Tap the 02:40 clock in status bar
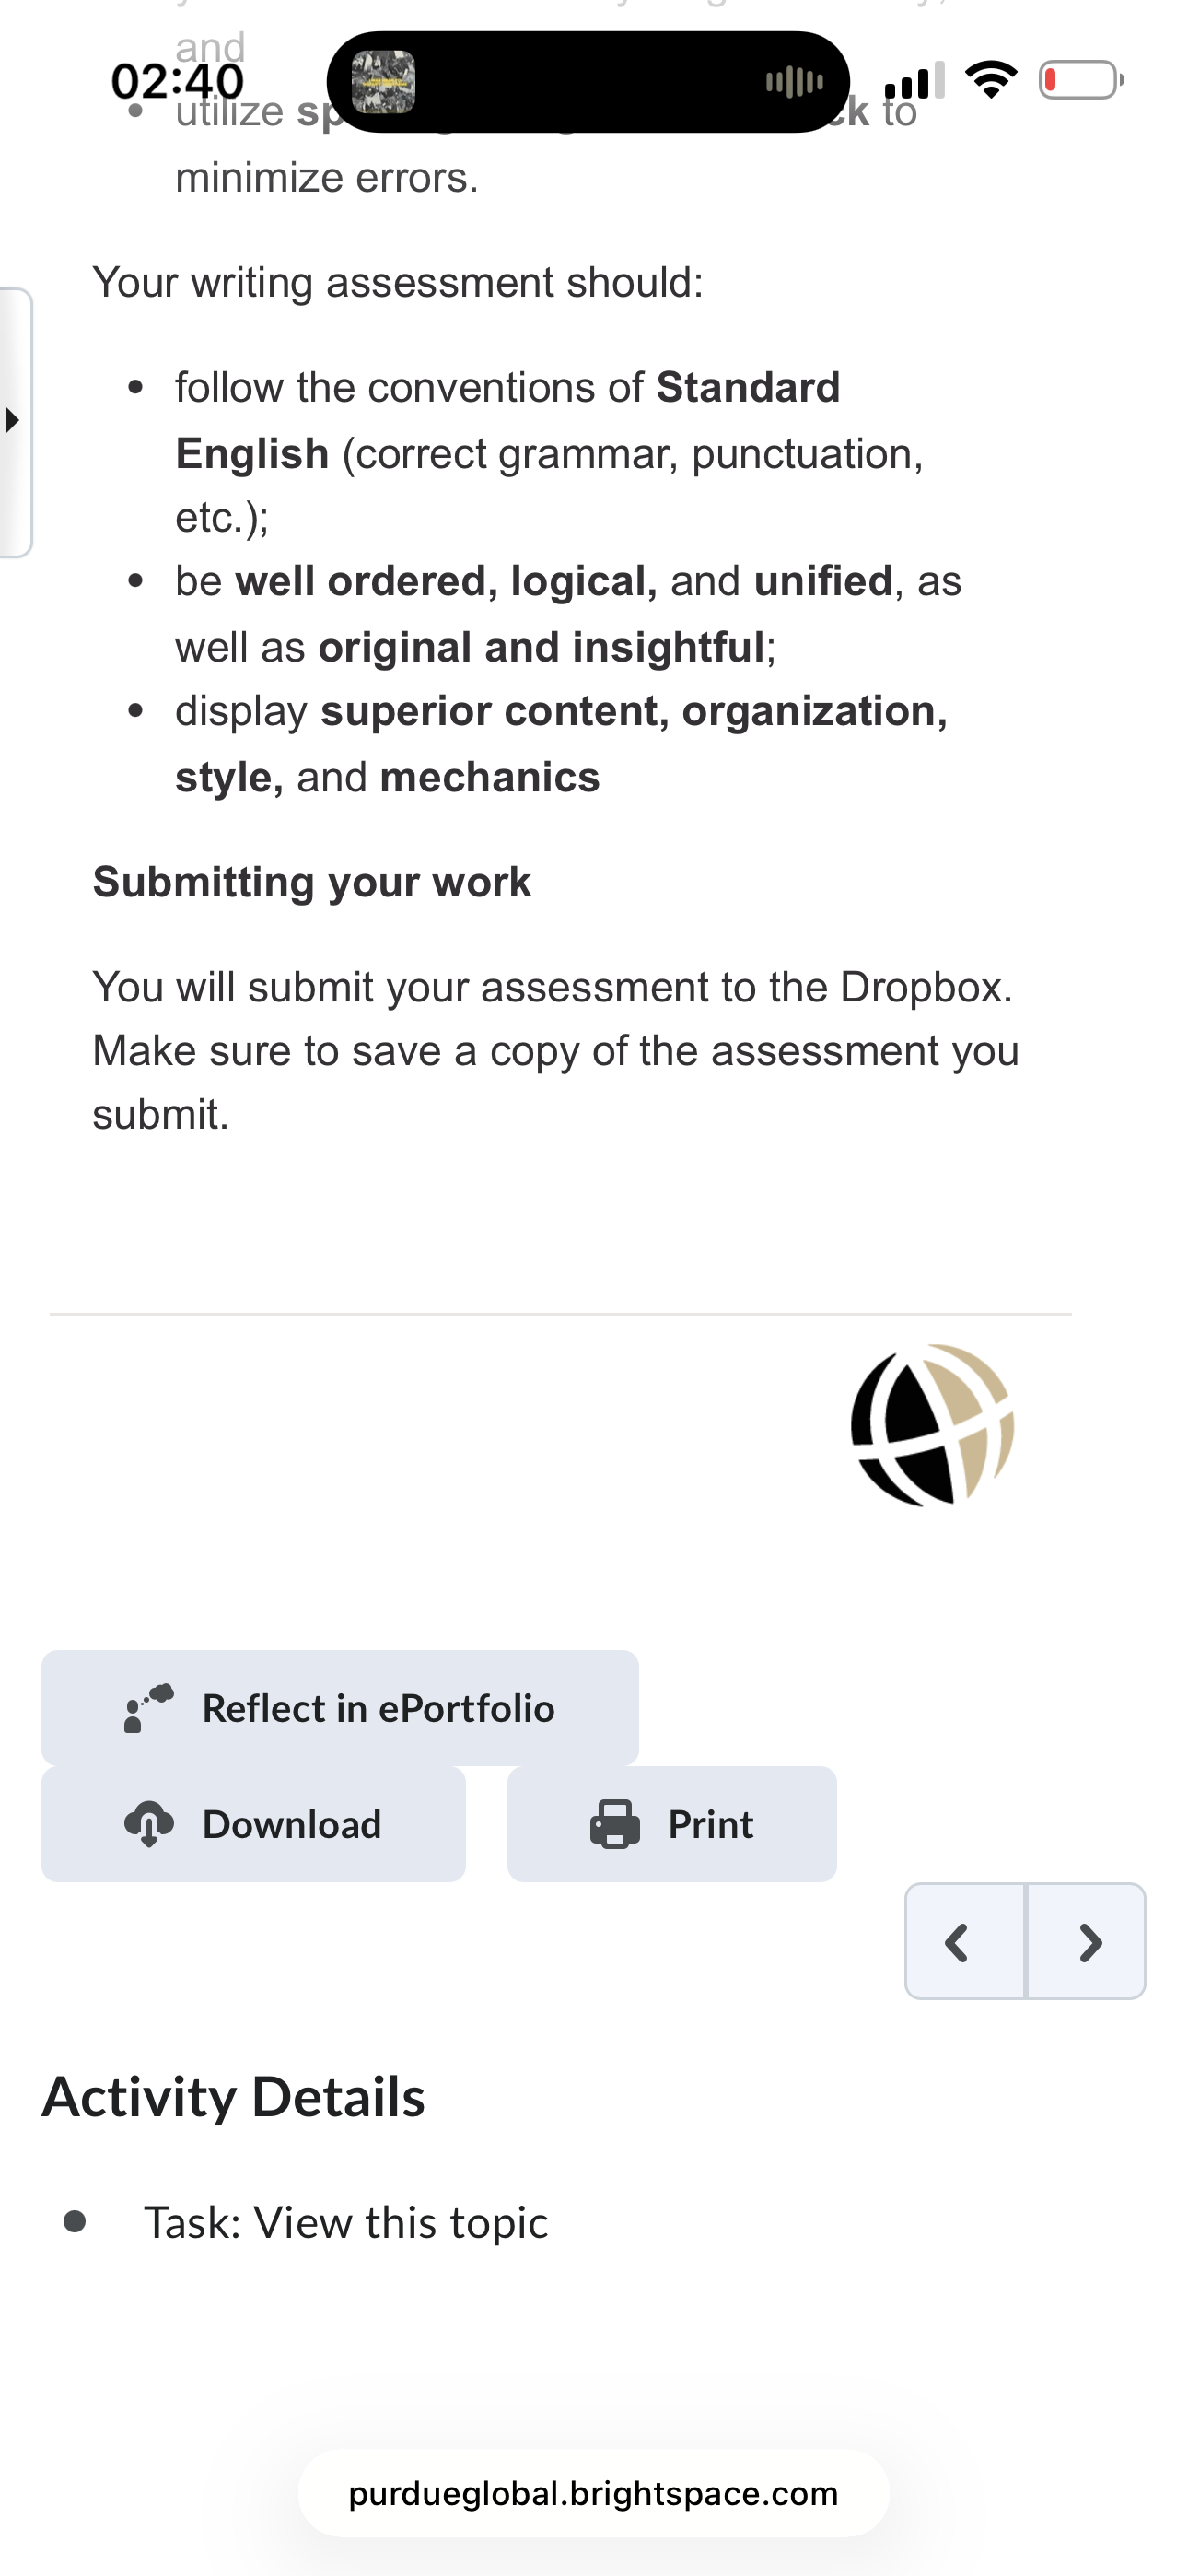The height and width of the screenshot is (2576, 1188). pos(177,81)
